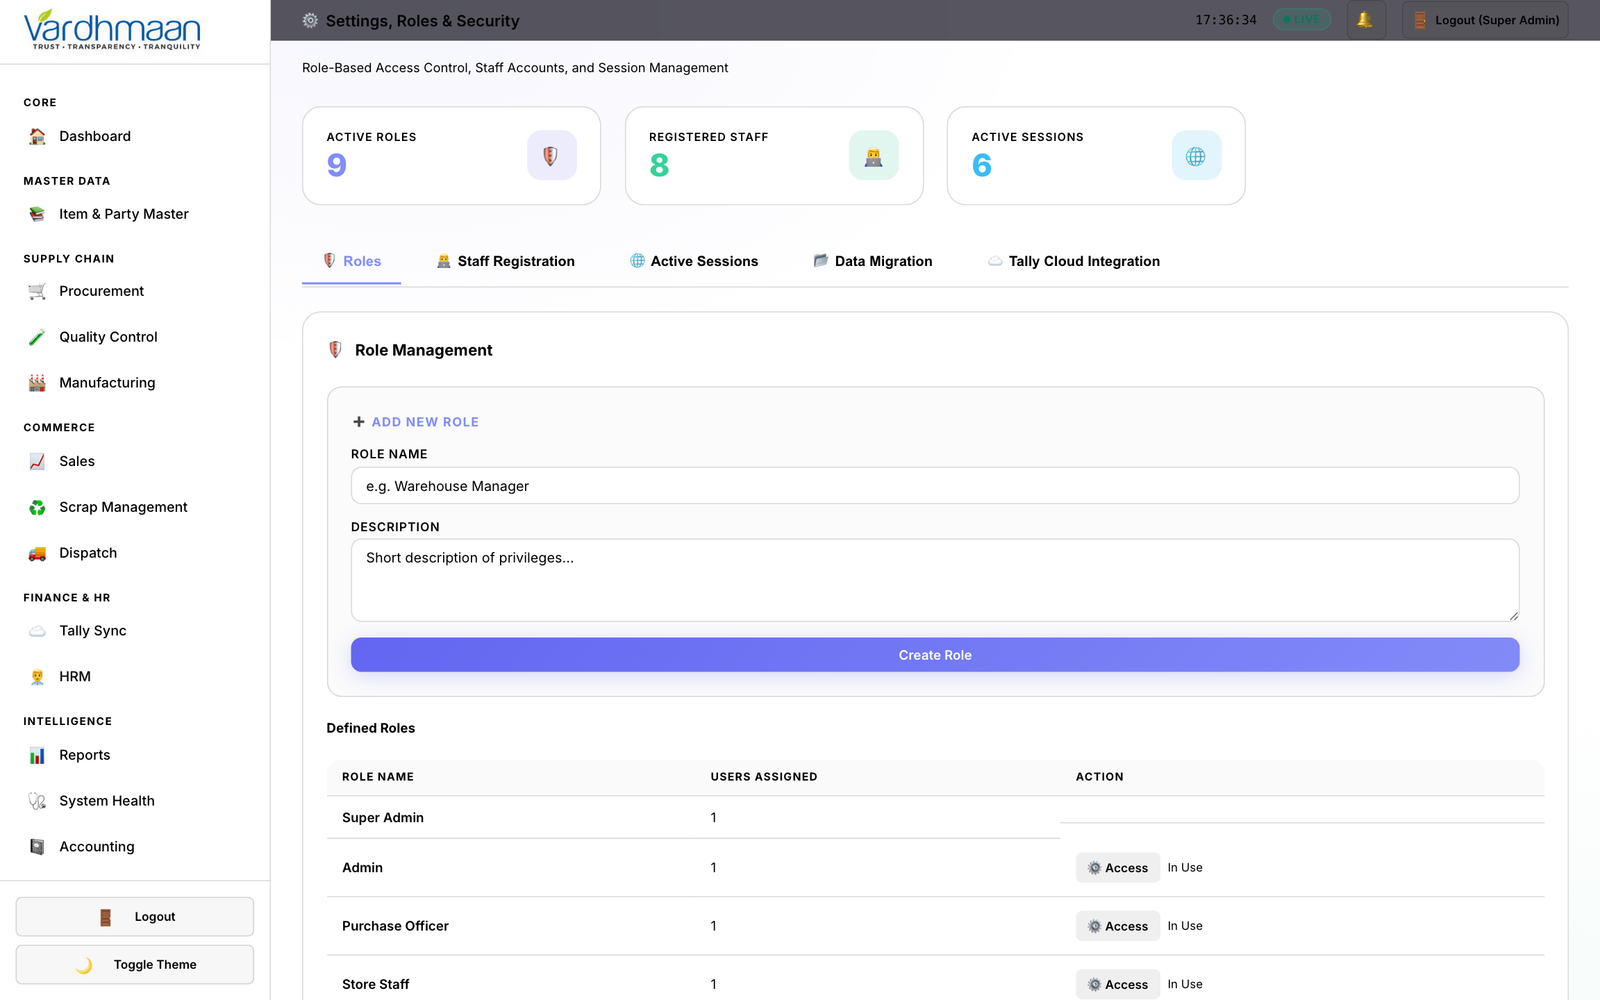The width and height of the screenshot is (1600, 1000).
Task: Click the Scrap Management recycle icon
Action: 37,507
